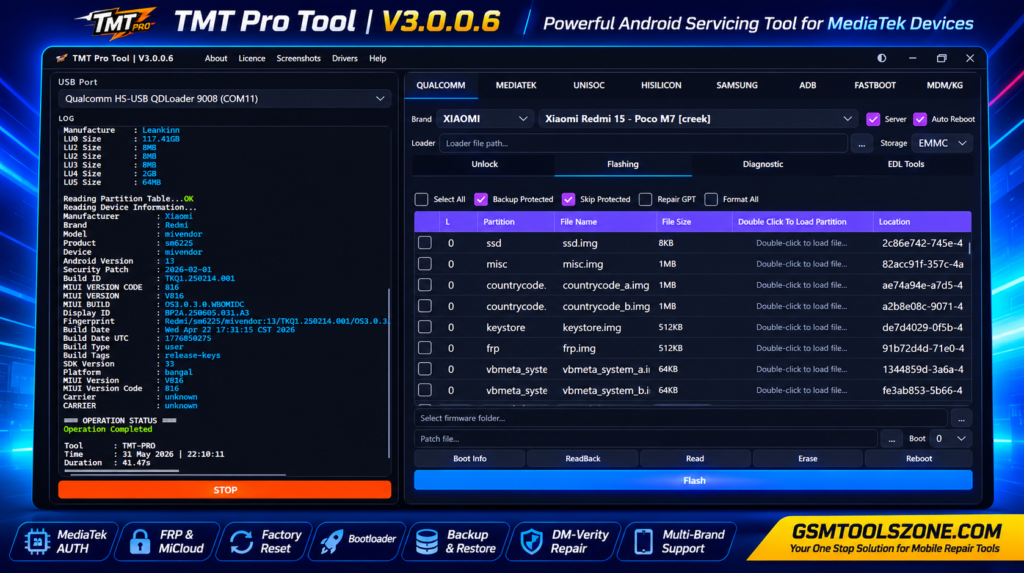Viewport: 1024px width, 573px height.
Task: Switch to the MEDIATEK tab
Action: click(516, 86)
